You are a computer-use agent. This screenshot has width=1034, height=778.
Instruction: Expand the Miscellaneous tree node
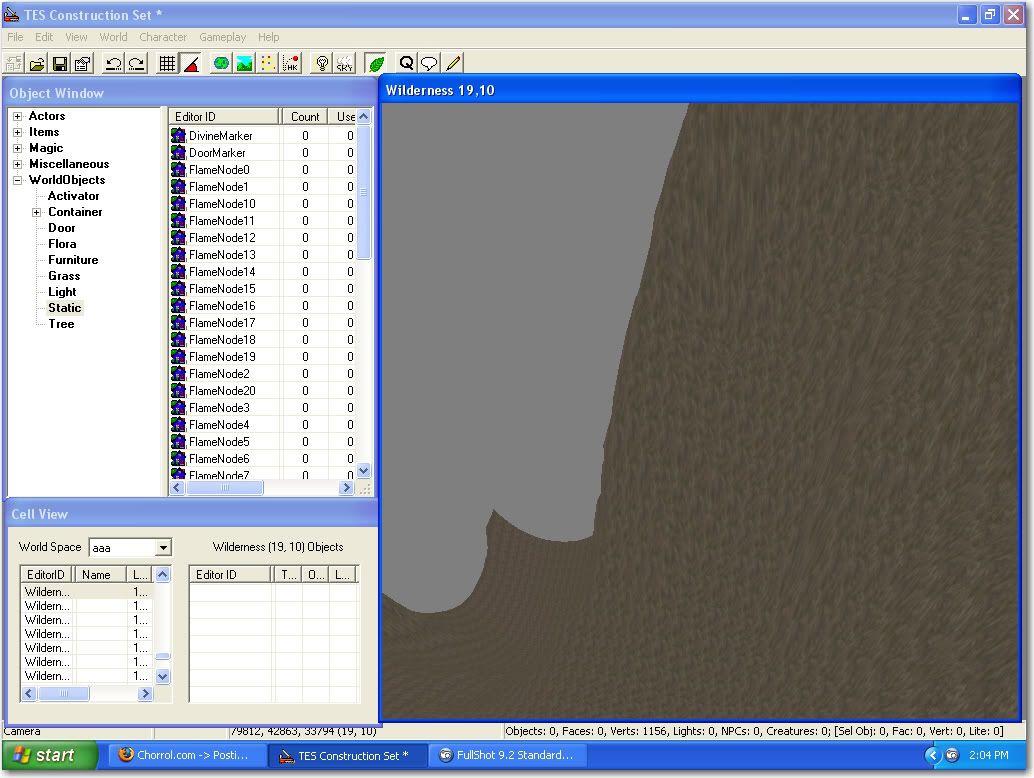(x=18, y=164)
